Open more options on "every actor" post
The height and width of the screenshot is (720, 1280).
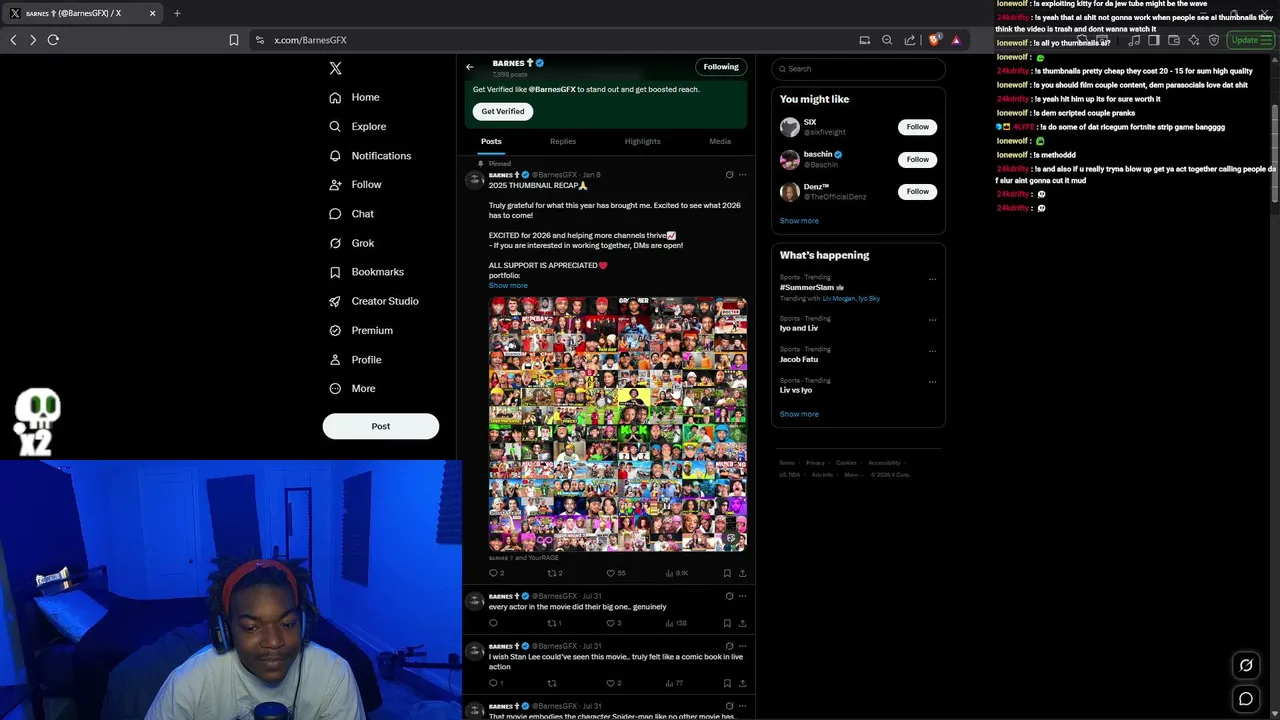click(742, 596)
